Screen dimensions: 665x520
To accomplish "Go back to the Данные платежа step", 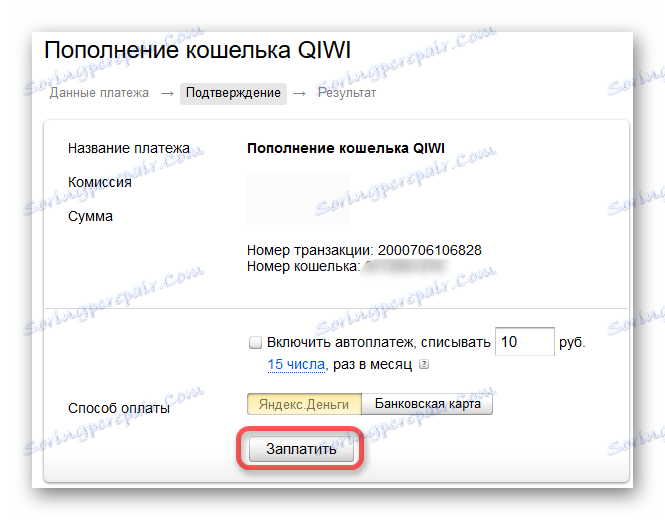I will 99,93.
